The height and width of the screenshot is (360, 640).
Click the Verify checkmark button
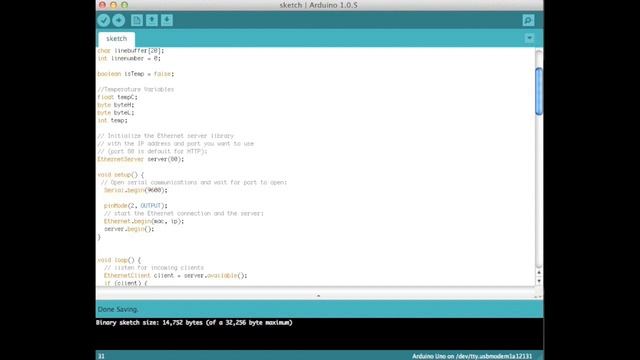click(x=104, y=20)
